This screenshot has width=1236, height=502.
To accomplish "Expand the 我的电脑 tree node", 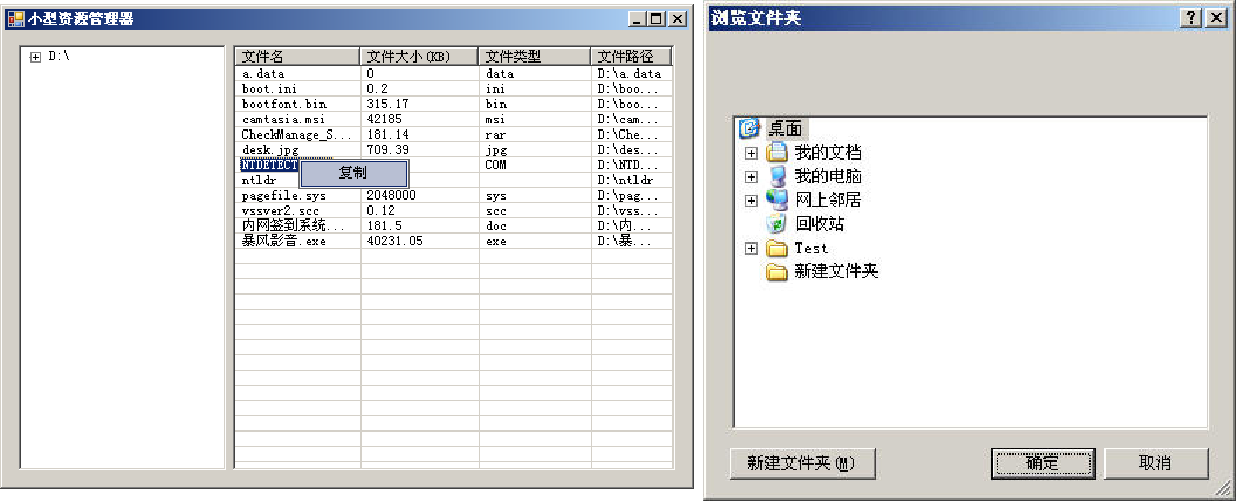I will [751, 177].
